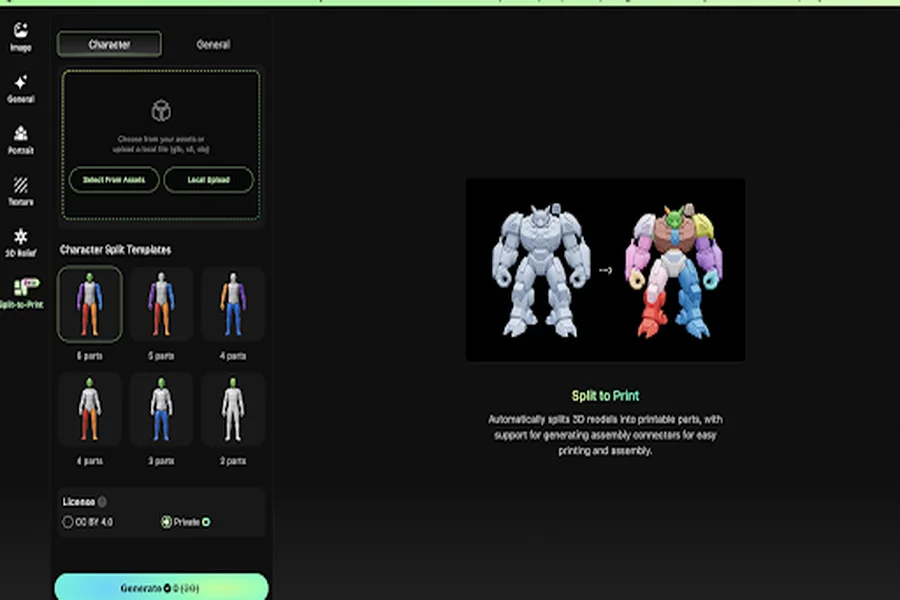
Task: Select the Portrait sidebar icon
Action: 21,140
